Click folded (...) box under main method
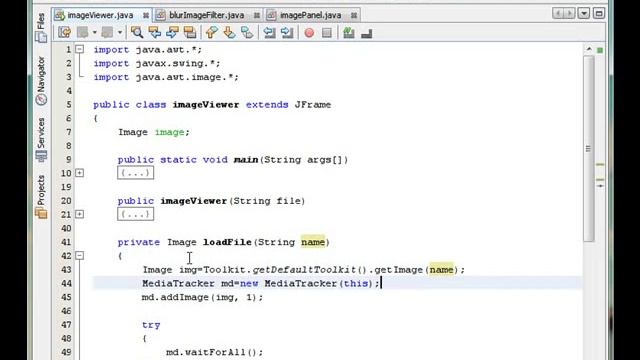The height and width of the screenshot is (360, 640). [x=136, y=173]
